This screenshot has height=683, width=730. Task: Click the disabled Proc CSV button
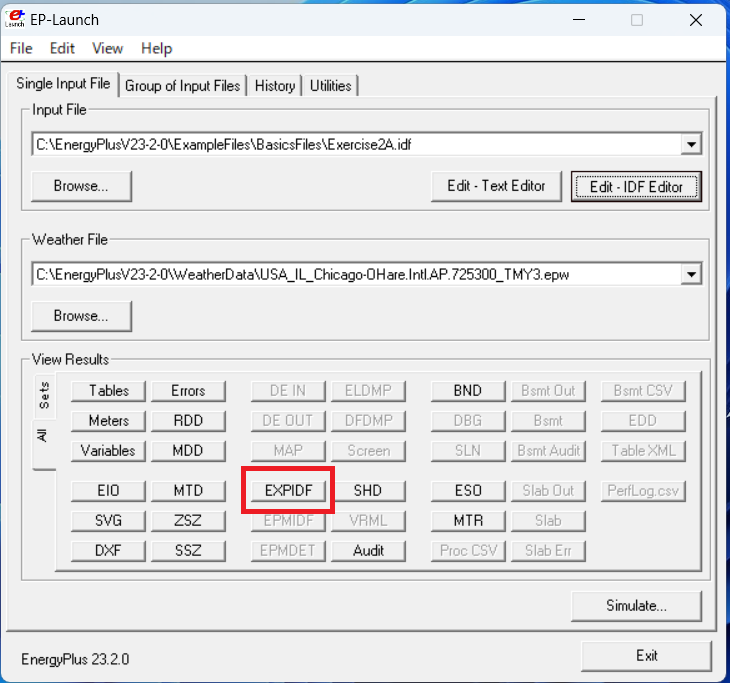(468, 551)
